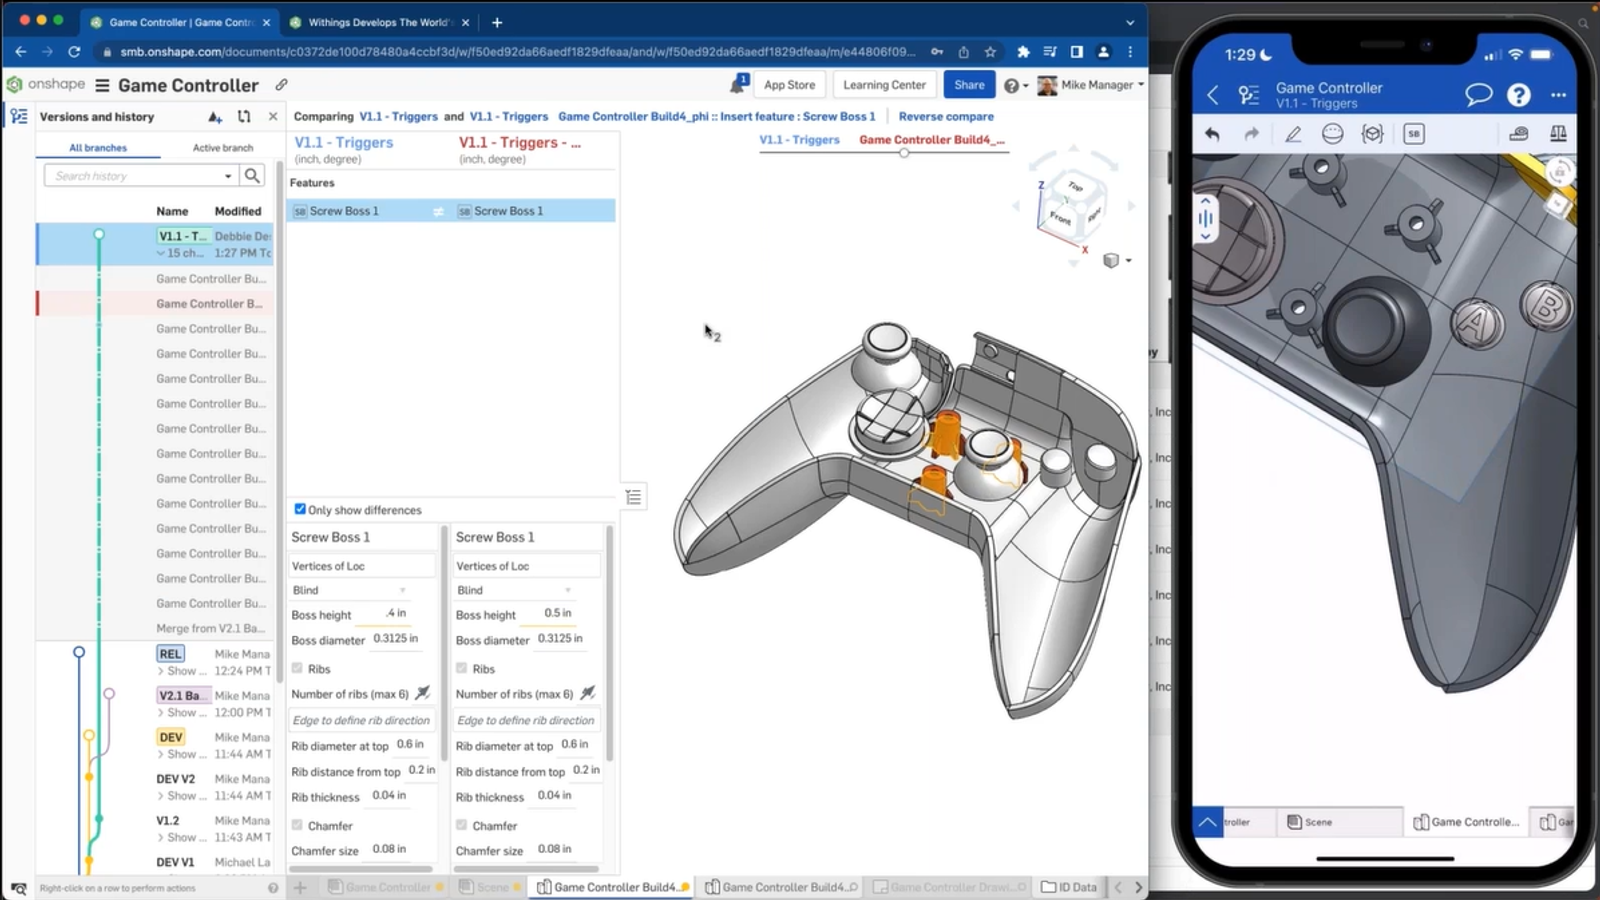Click the Reverse compare link
This screenshot has width=1600, height=900.
pyautogui.click(x=946, y=117)
